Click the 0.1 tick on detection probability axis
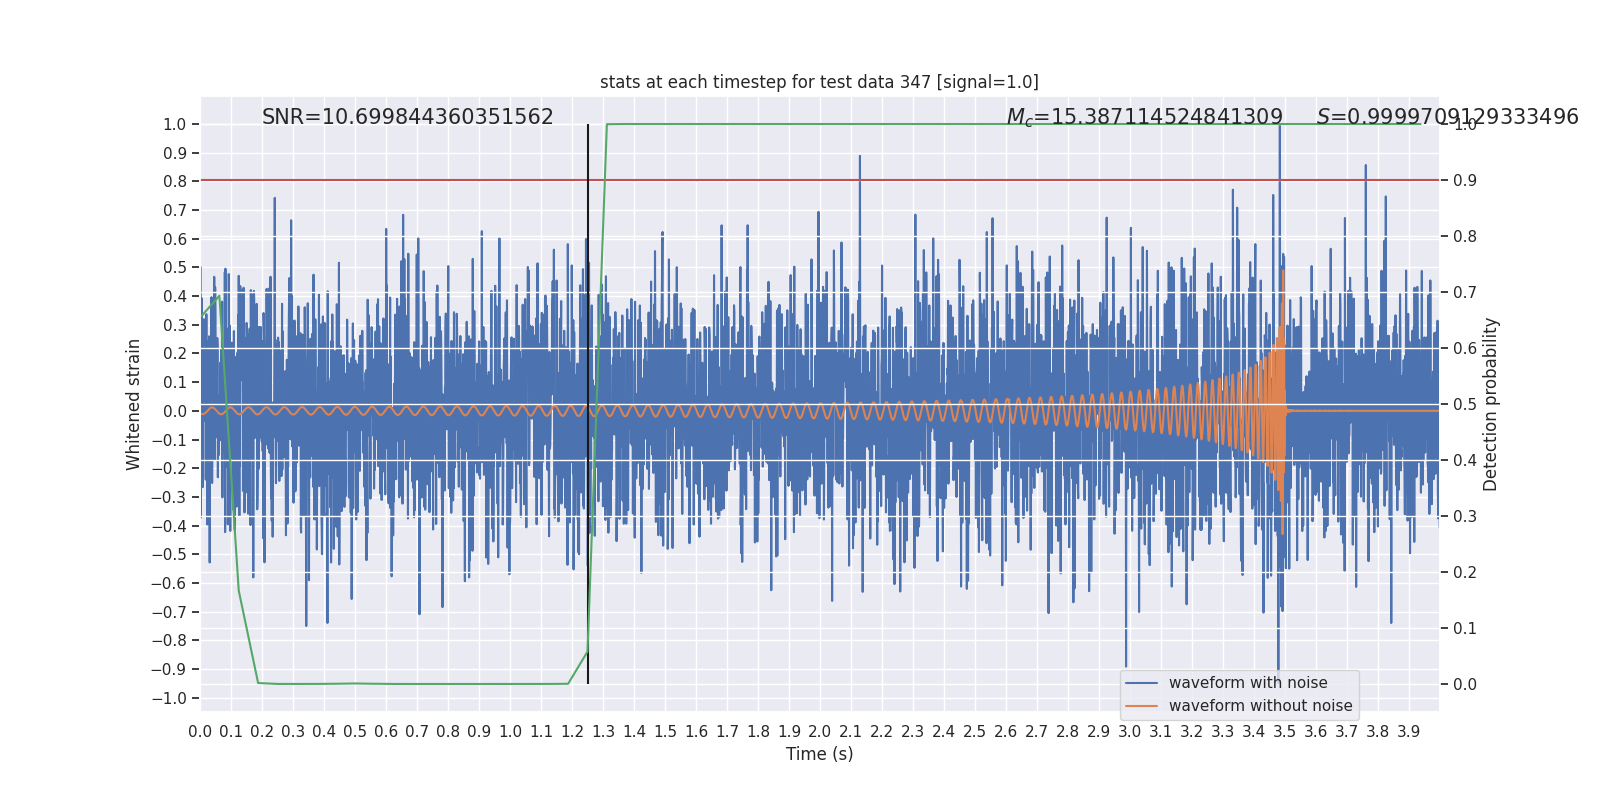The width and height of the screenshot is (1600, 800). (1465, 629)
